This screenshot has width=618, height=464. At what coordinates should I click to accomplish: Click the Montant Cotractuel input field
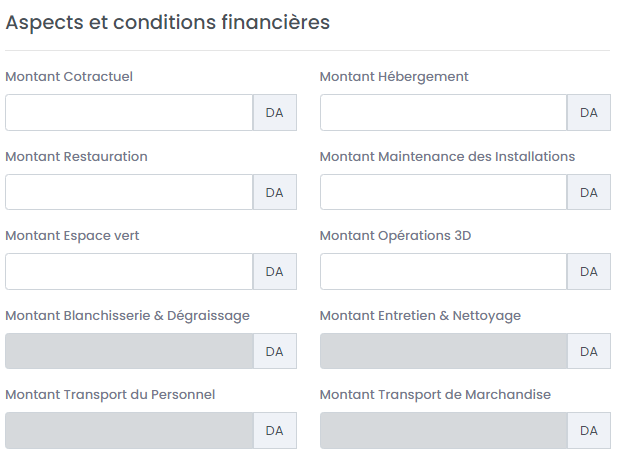[129, 113]
